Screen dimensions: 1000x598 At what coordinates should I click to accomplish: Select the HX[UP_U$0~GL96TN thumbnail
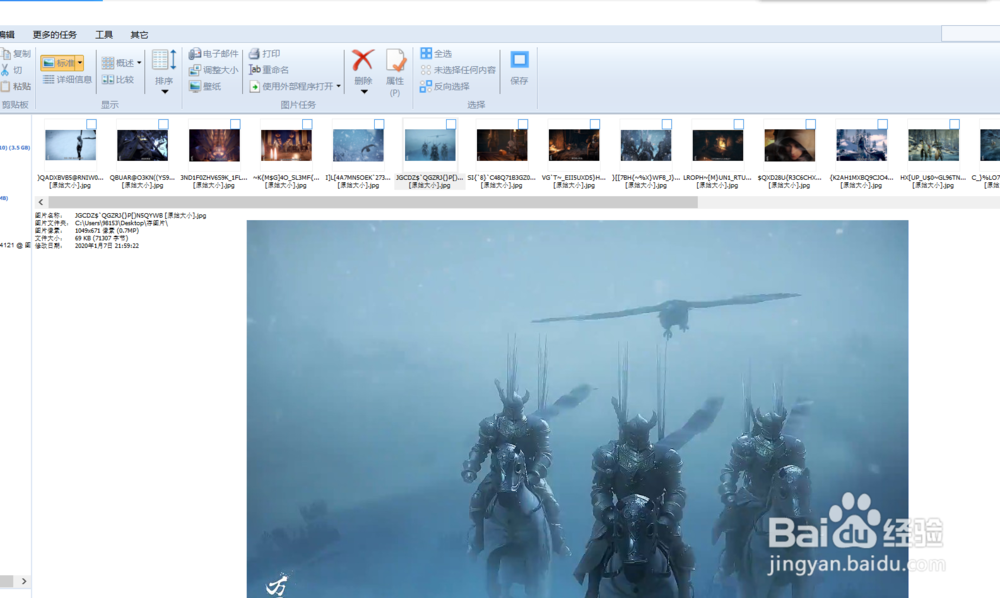point(934,146)
